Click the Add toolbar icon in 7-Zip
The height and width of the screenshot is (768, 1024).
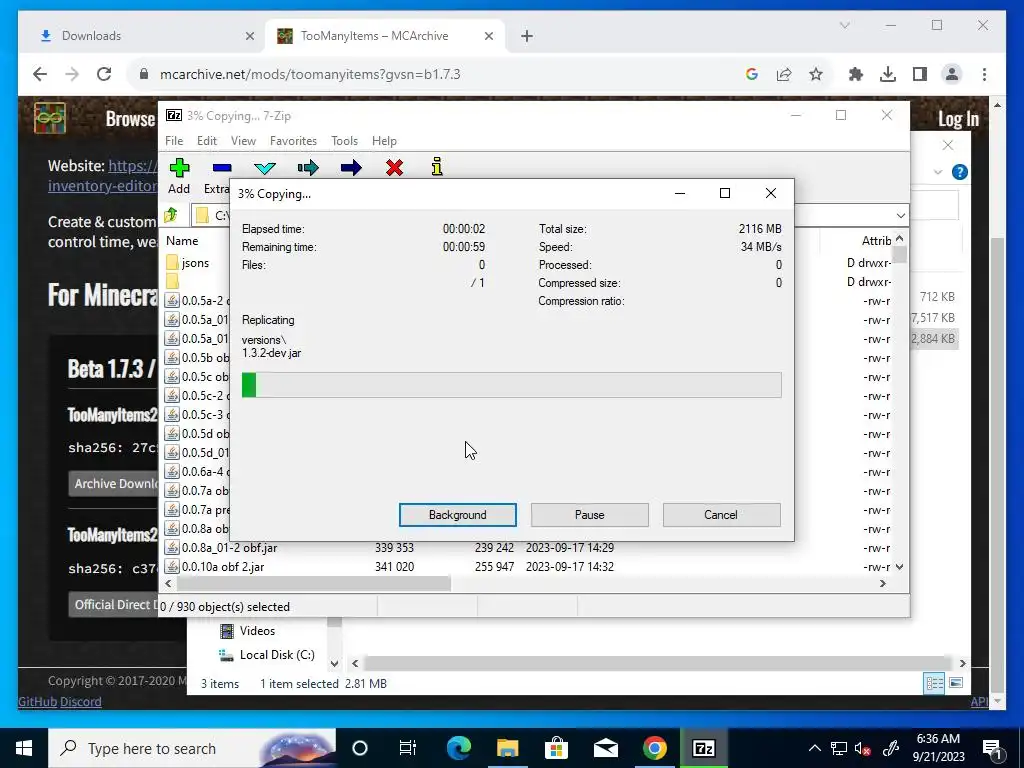tap(179, 168)
